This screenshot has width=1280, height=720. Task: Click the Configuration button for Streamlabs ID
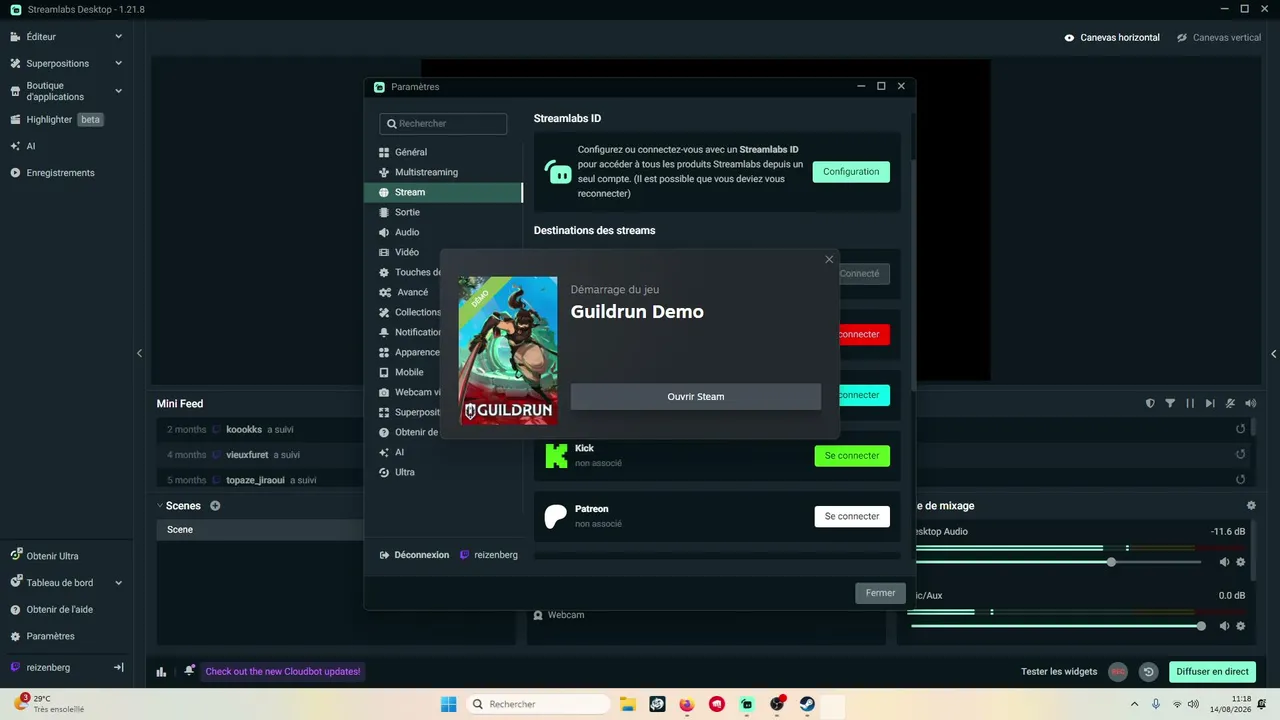coord(851,172)
